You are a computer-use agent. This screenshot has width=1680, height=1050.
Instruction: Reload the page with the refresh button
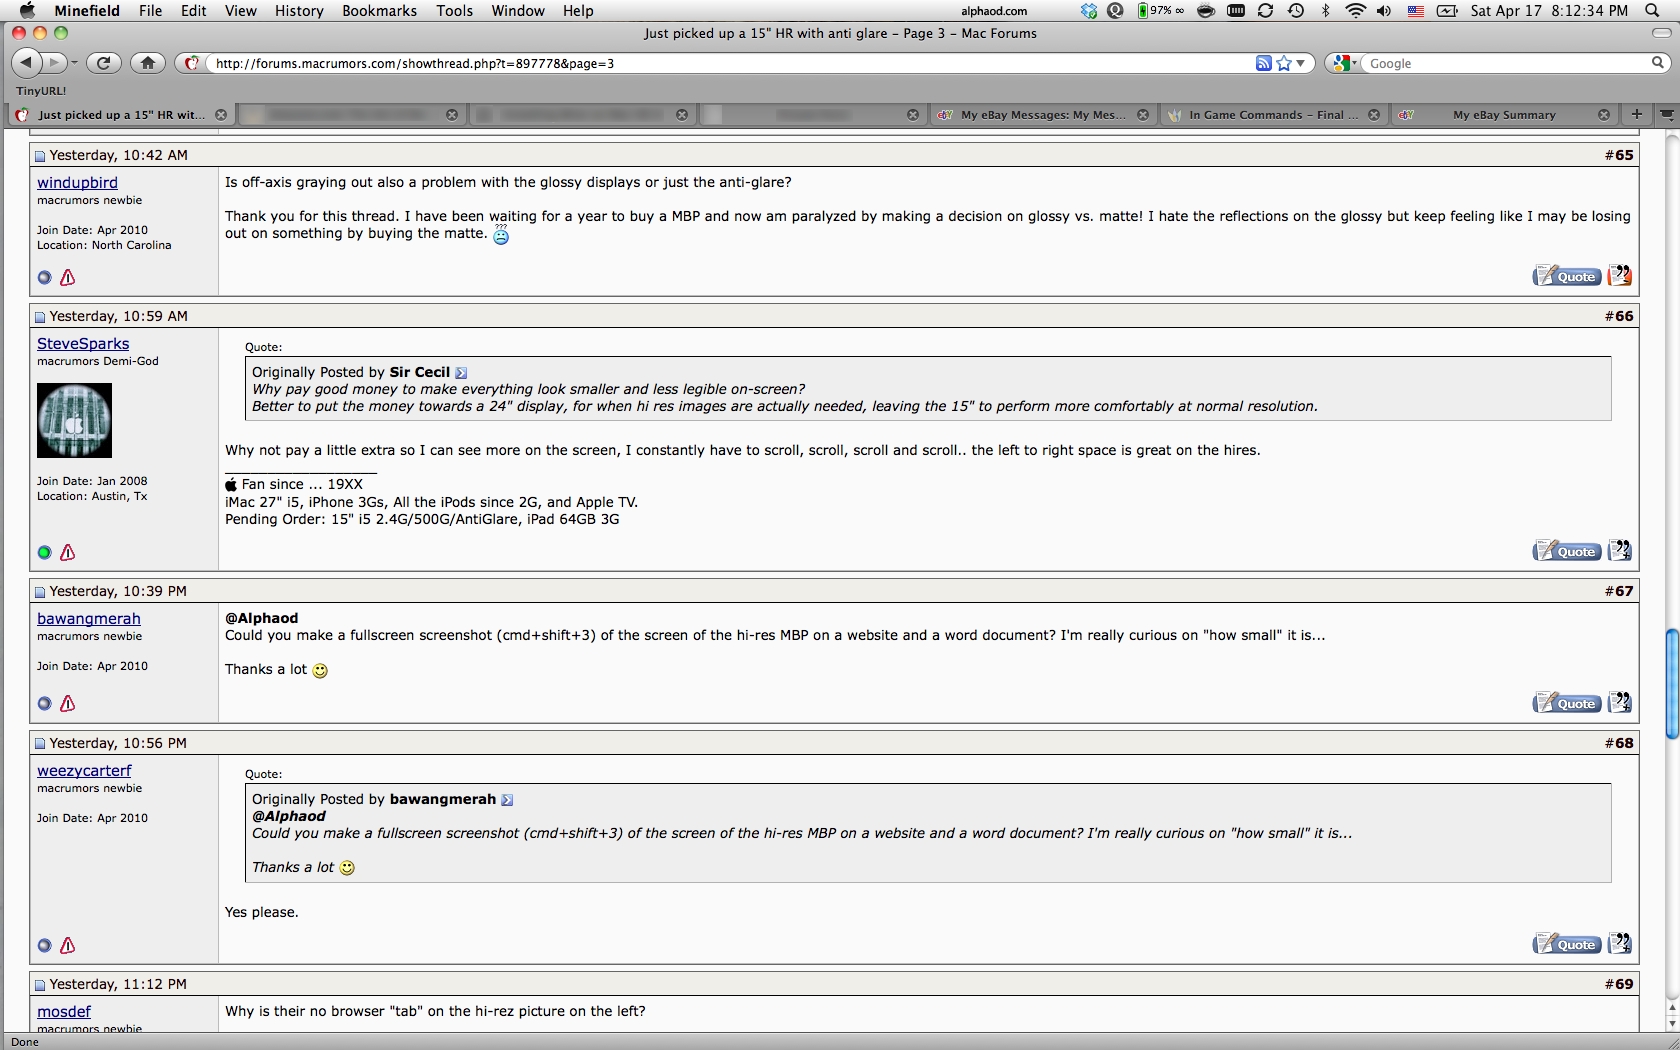pyautogui.click(x=103, y=63)
